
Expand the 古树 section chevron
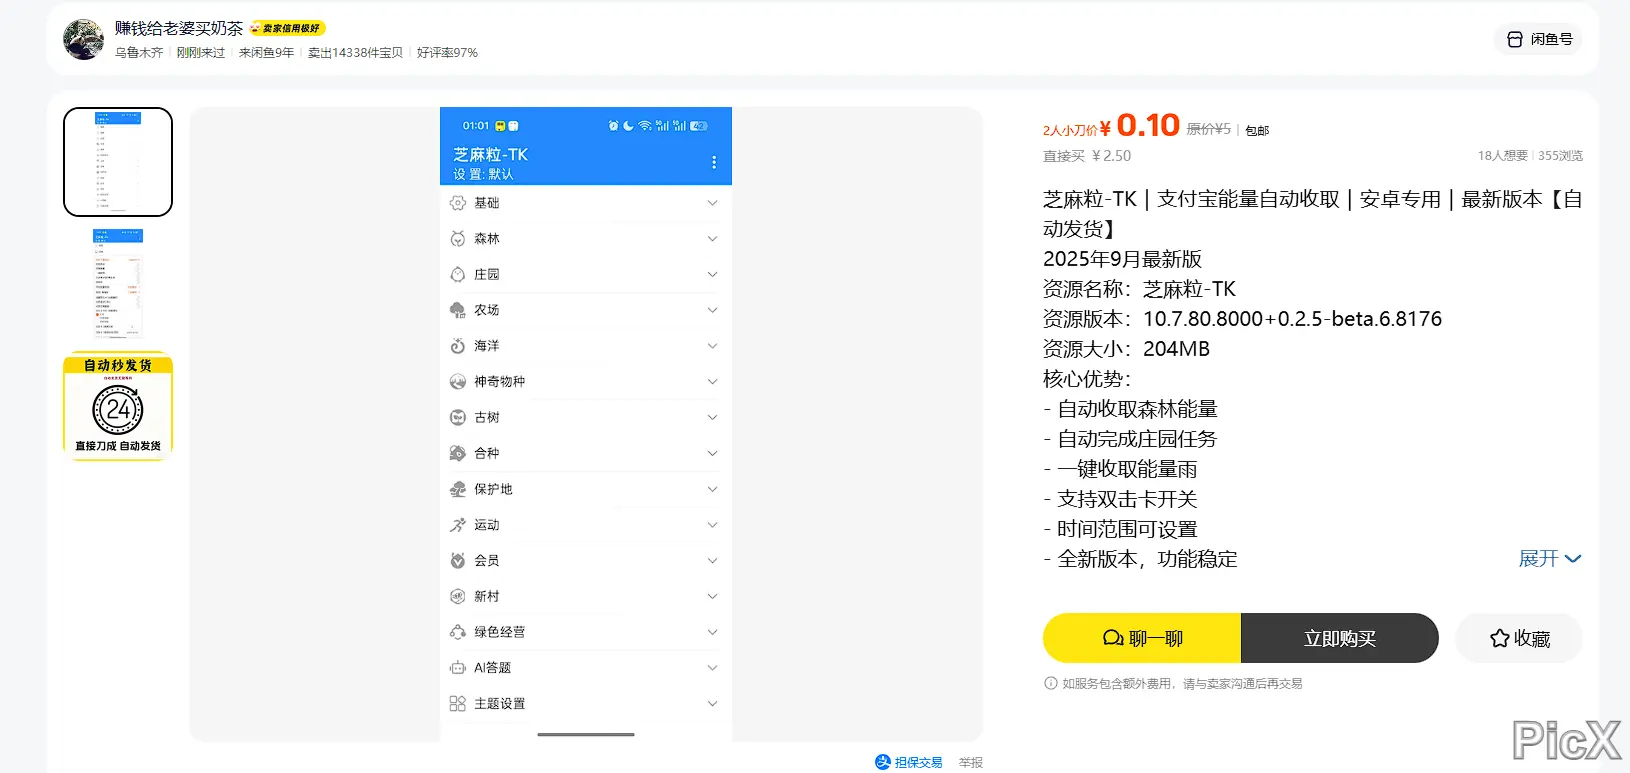coord(712,417)
